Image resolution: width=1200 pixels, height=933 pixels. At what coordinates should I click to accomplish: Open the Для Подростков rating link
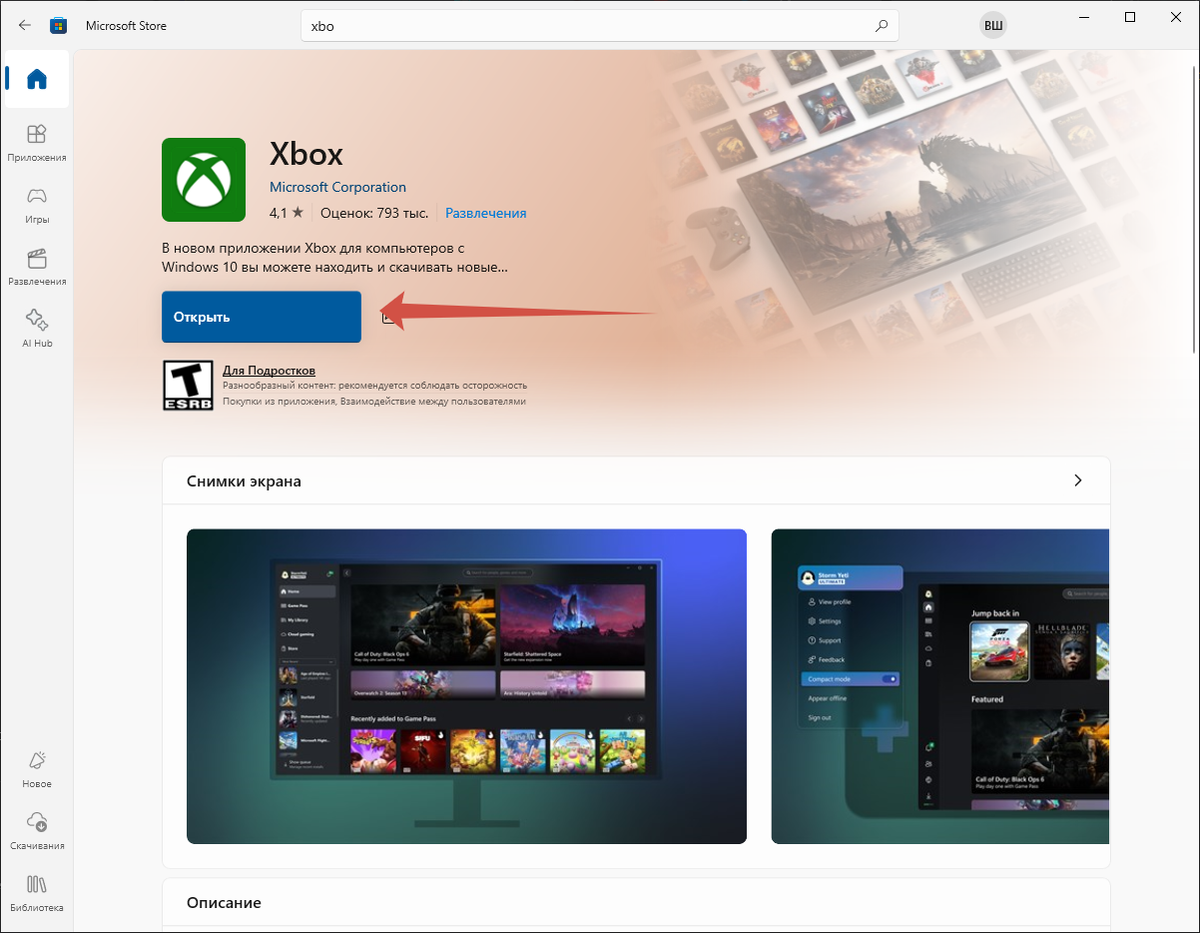tap(269, 371)
